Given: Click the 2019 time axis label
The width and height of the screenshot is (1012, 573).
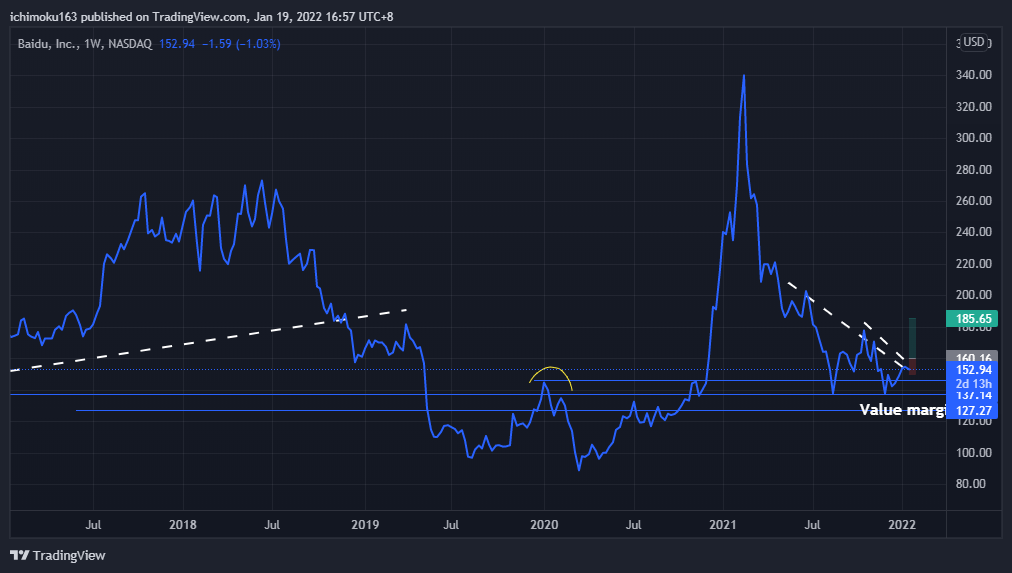Looking at the screenshot, I should pos(365,525).
